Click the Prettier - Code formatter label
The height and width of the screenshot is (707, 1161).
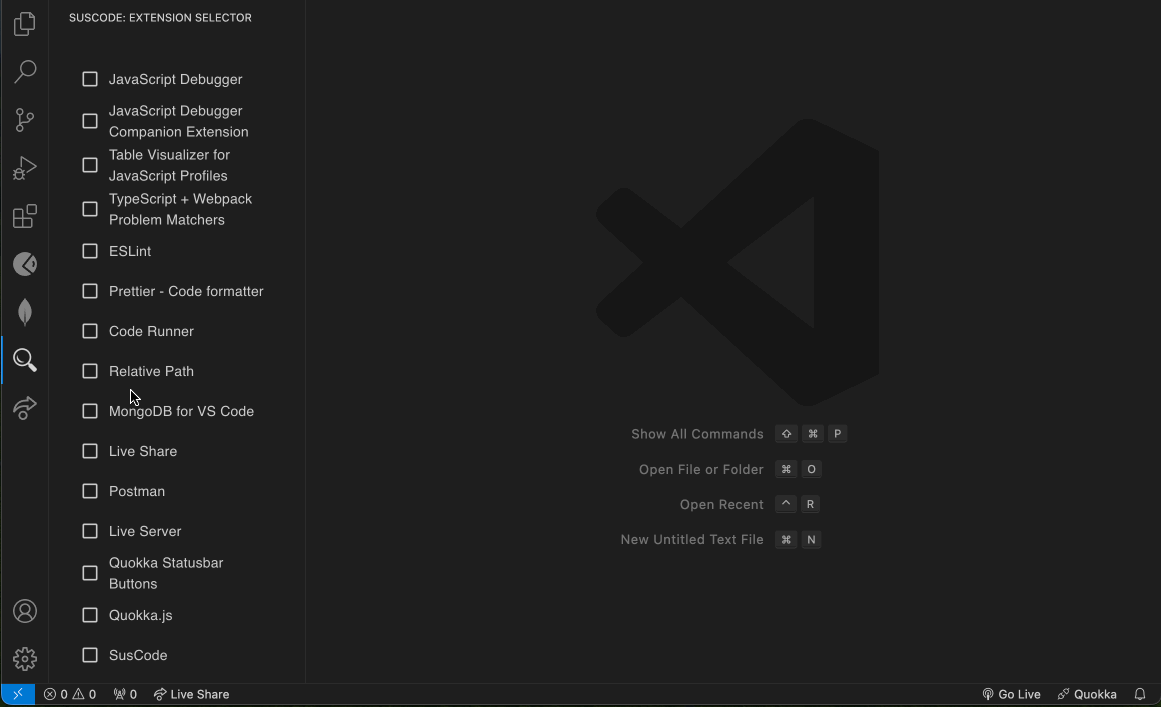pyautogui.click(x=186, y=291)
